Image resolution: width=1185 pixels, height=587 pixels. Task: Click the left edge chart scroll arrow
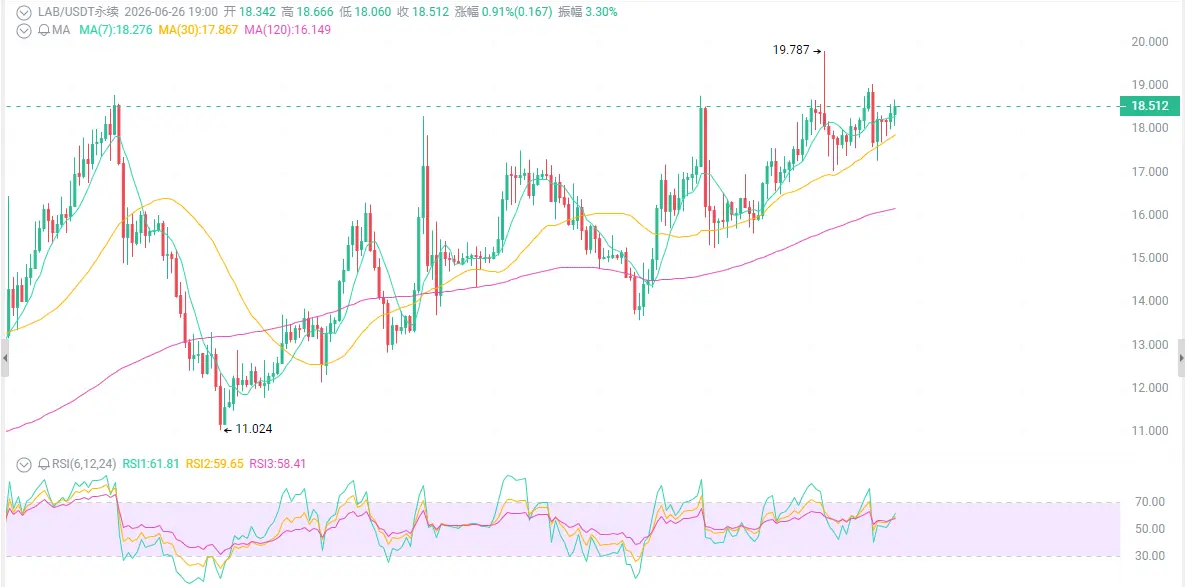[3, 358]
